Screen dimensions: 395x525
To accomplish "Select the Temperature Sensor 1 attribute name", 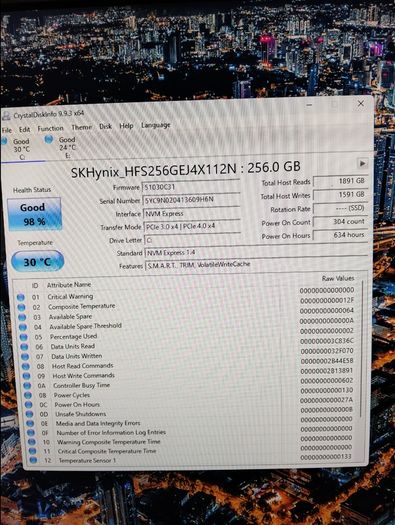I will point(87,460).
